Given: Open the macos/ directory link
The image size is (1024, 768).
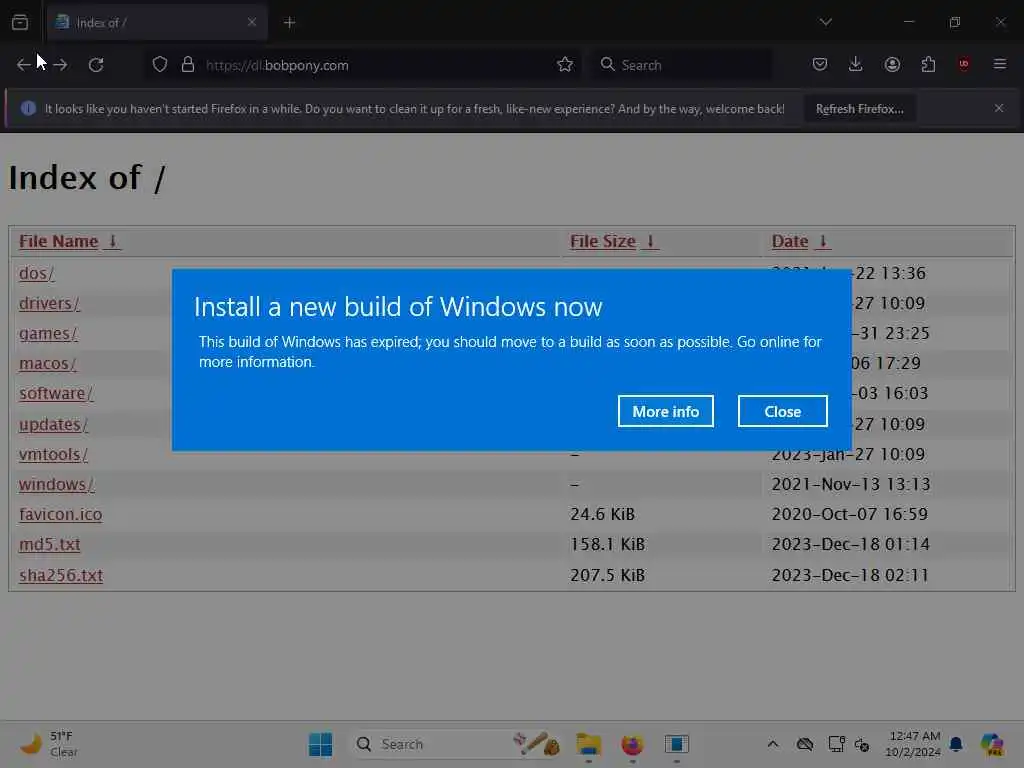Looking at the screenshot, I should point(48,364).
